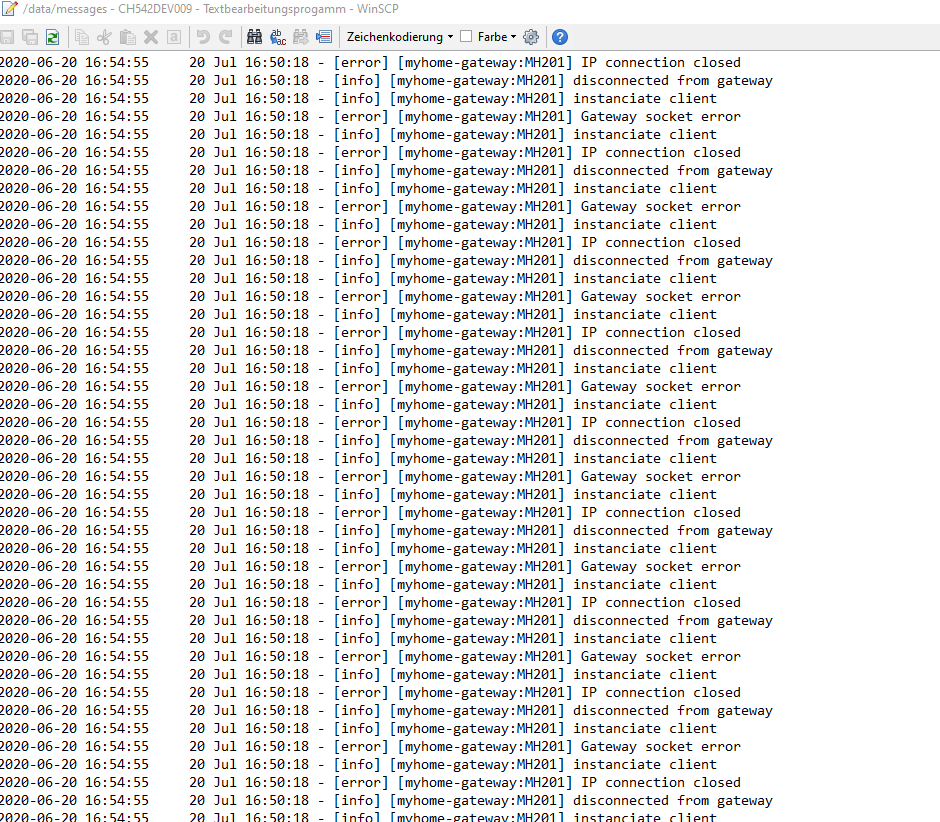
Task: Click the pencil document icon in title bar
Action: coord(9,9)
